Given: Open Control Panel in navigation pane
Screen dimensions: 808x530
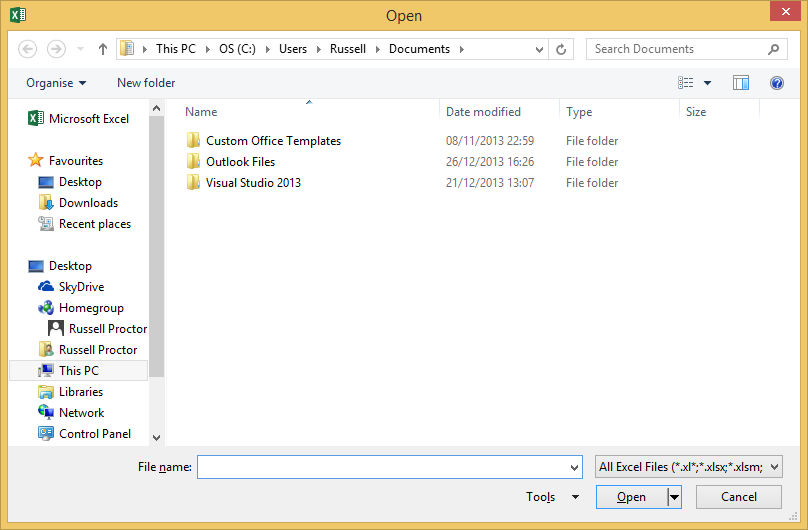Looking at the screenshot, I should point(85,434).
